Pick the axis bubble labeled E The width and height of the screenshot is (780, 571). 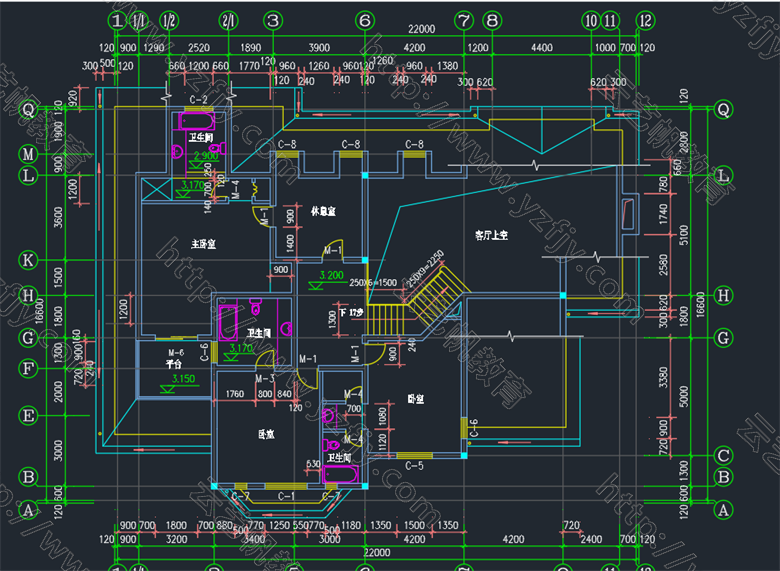tap(29, 415)
